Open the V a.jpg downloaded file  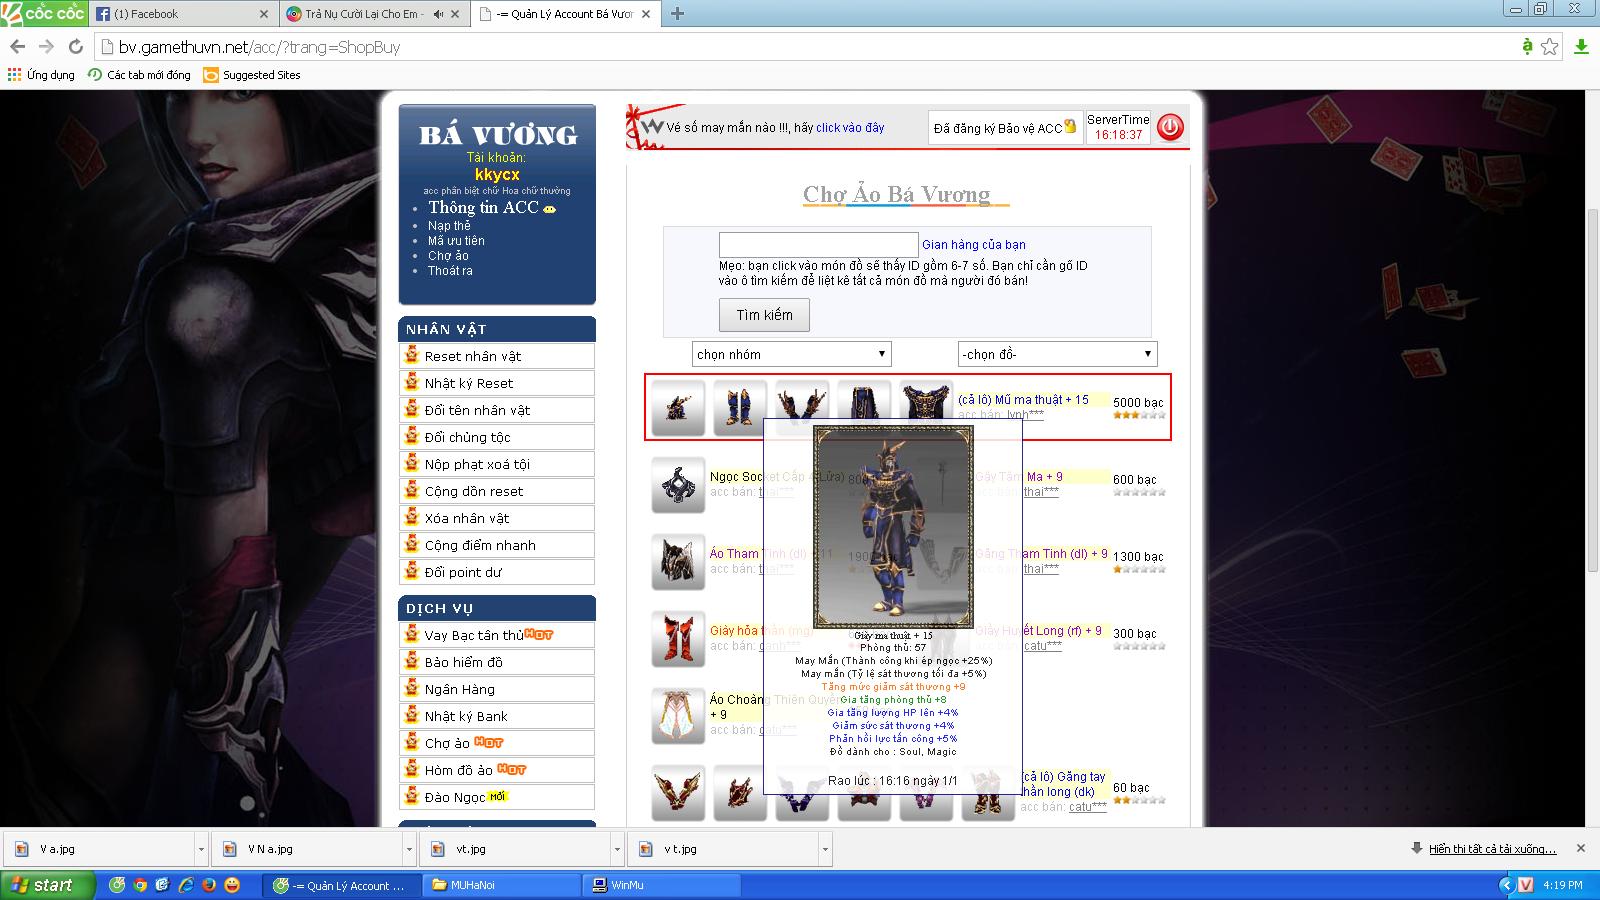pos(100,849)
